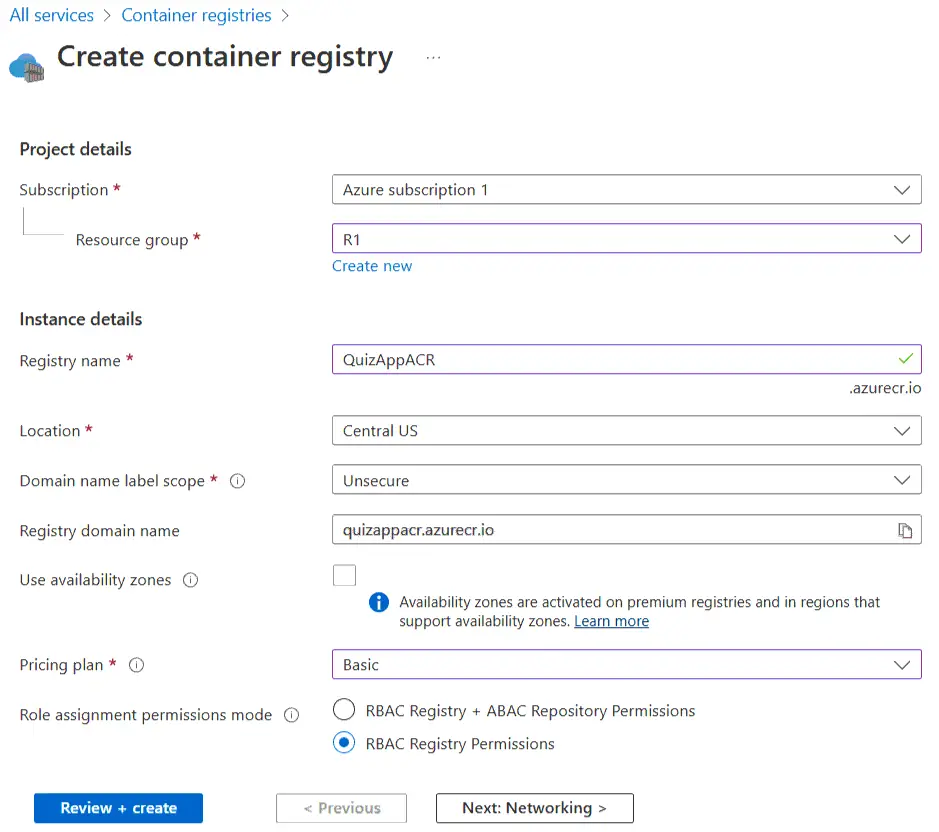The image size is (939, 832).
Task: Show Role assignment permissions mode info tooltip
Action: 291,715
